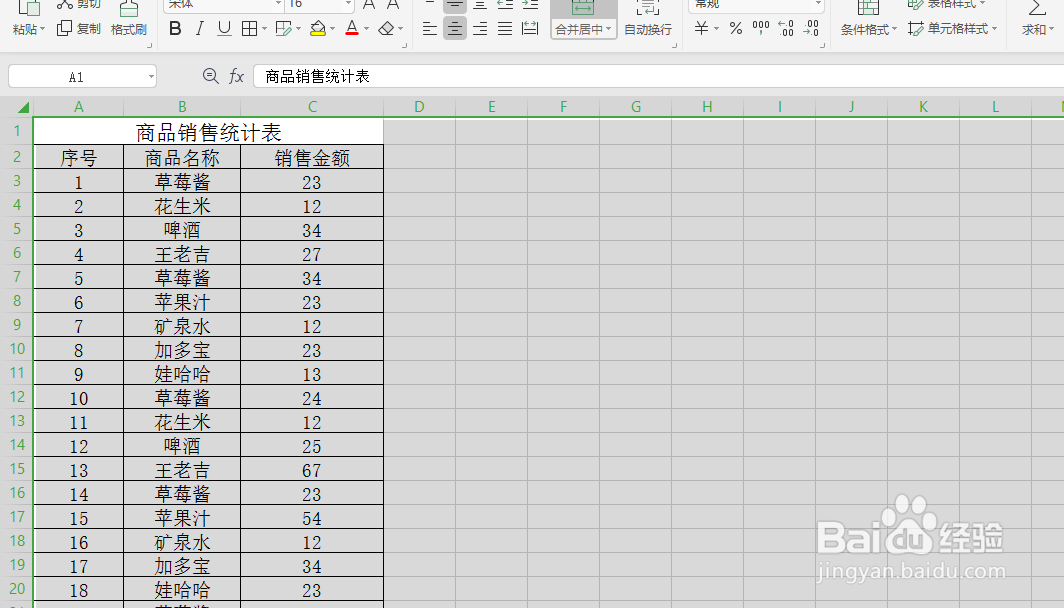Screen dimensions: 1064x608
Task: Select the cell with value 67
Action: [x=312, y=470]
